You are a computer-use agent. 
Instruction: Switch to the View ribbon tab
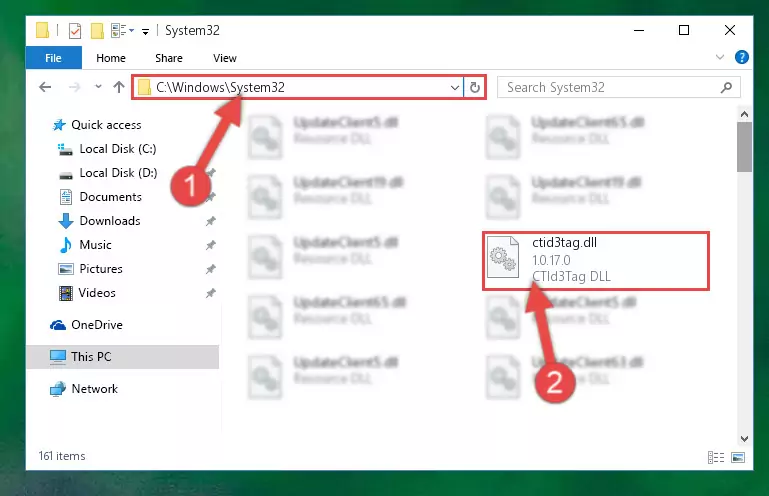click(x=225, y=58)
